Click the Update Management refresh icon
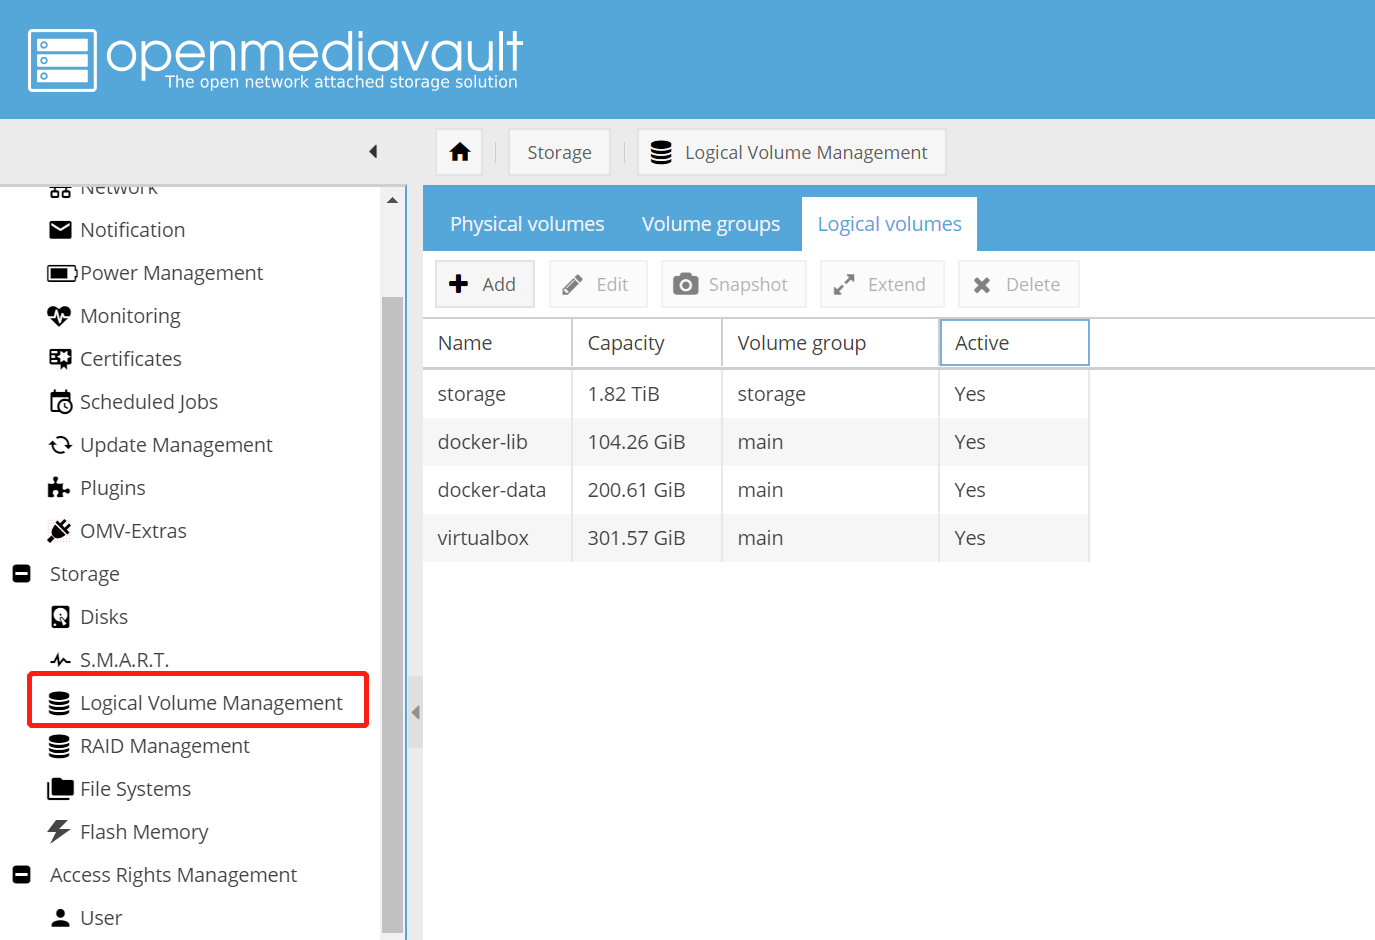This screenshot has height=940, width=1375. pos(60,445)
